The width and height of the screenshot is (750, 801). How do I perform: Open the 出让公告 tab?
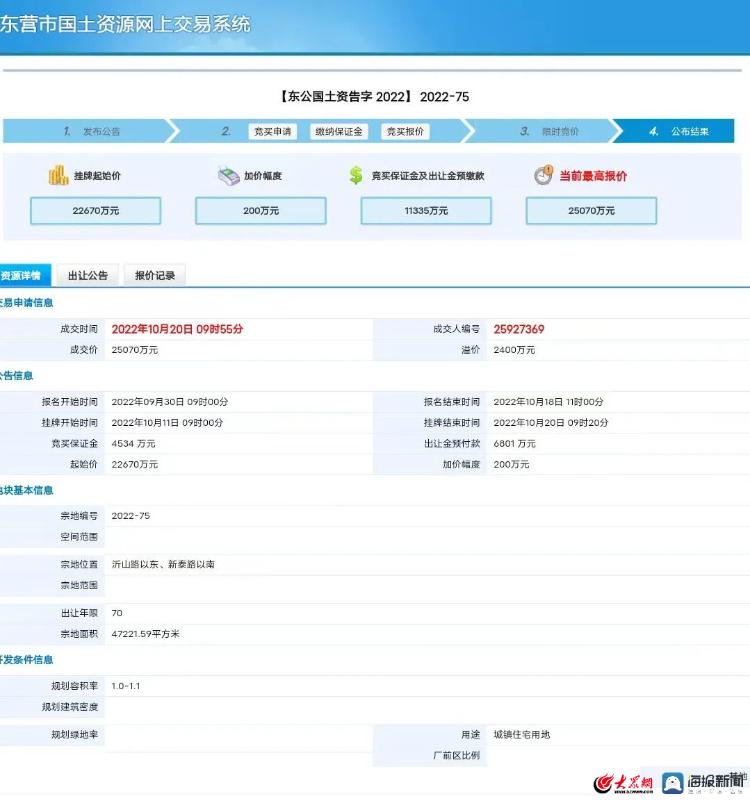88,275
